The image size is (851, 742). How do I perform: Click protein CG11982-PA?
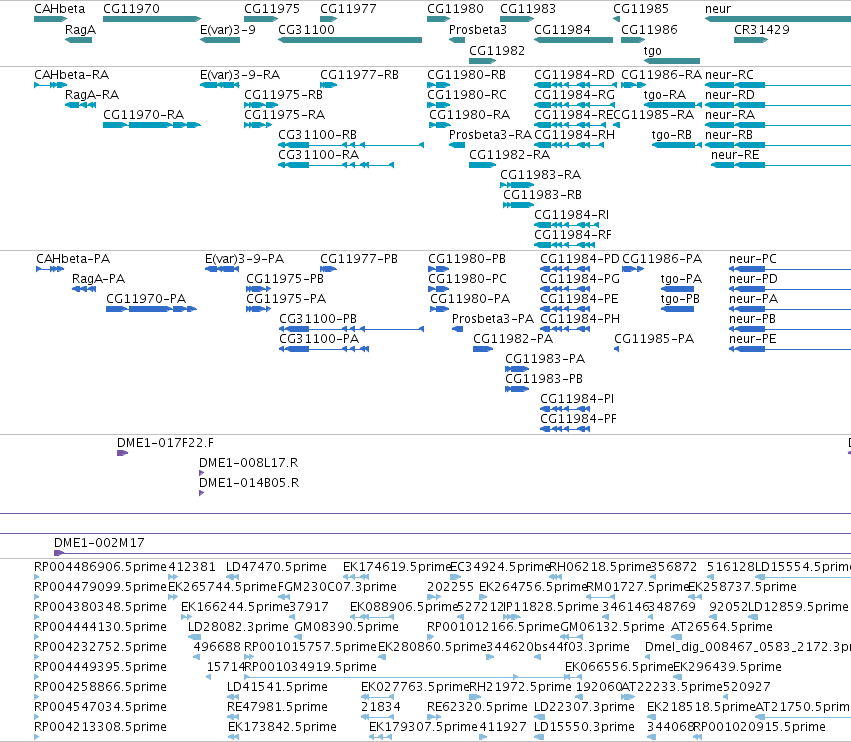(513, 339)
